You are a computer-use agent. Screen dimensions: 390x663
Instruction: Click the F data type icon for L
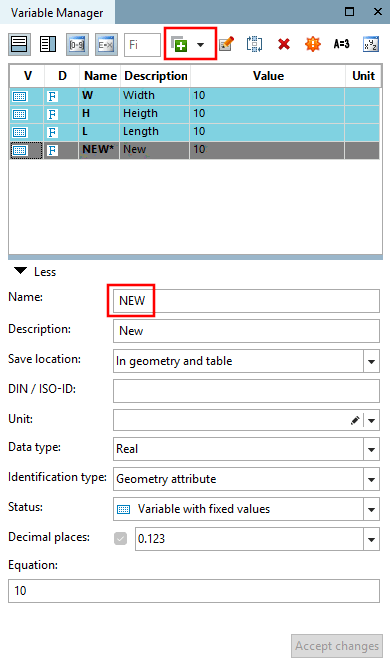52,132
